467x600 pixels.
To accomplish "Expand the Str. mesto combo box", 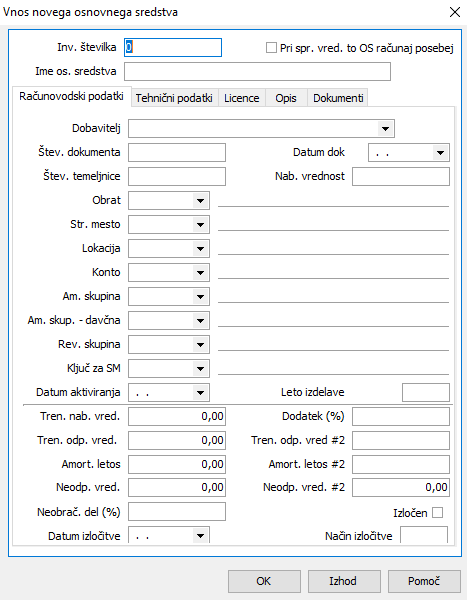I will (x=200, y=225).
